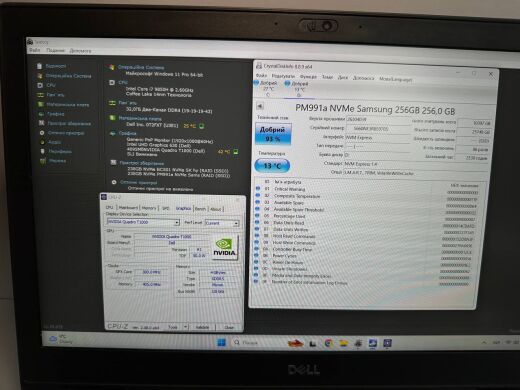The height and width of the screenshot is (390, 520).
Task: Open the Windows Start menu
Action: (x=221, y=342)
